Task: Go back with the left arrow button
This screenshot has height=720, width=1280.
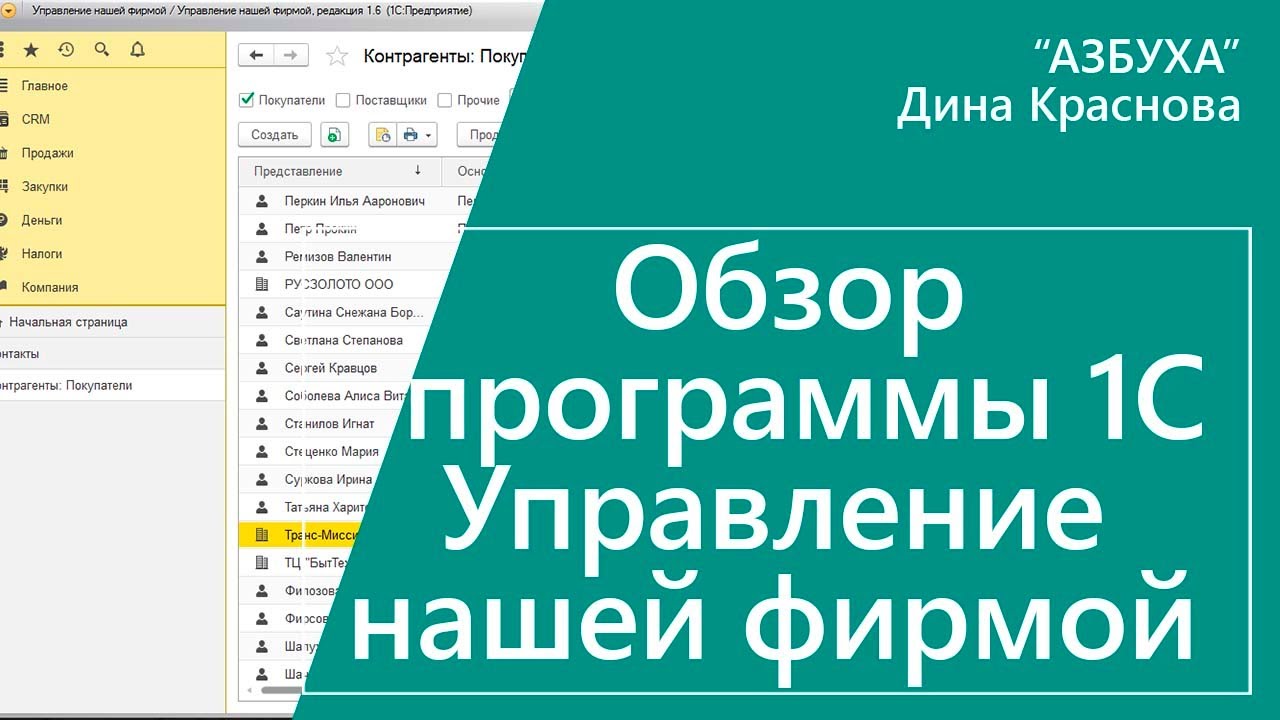Action: (256, 56)
